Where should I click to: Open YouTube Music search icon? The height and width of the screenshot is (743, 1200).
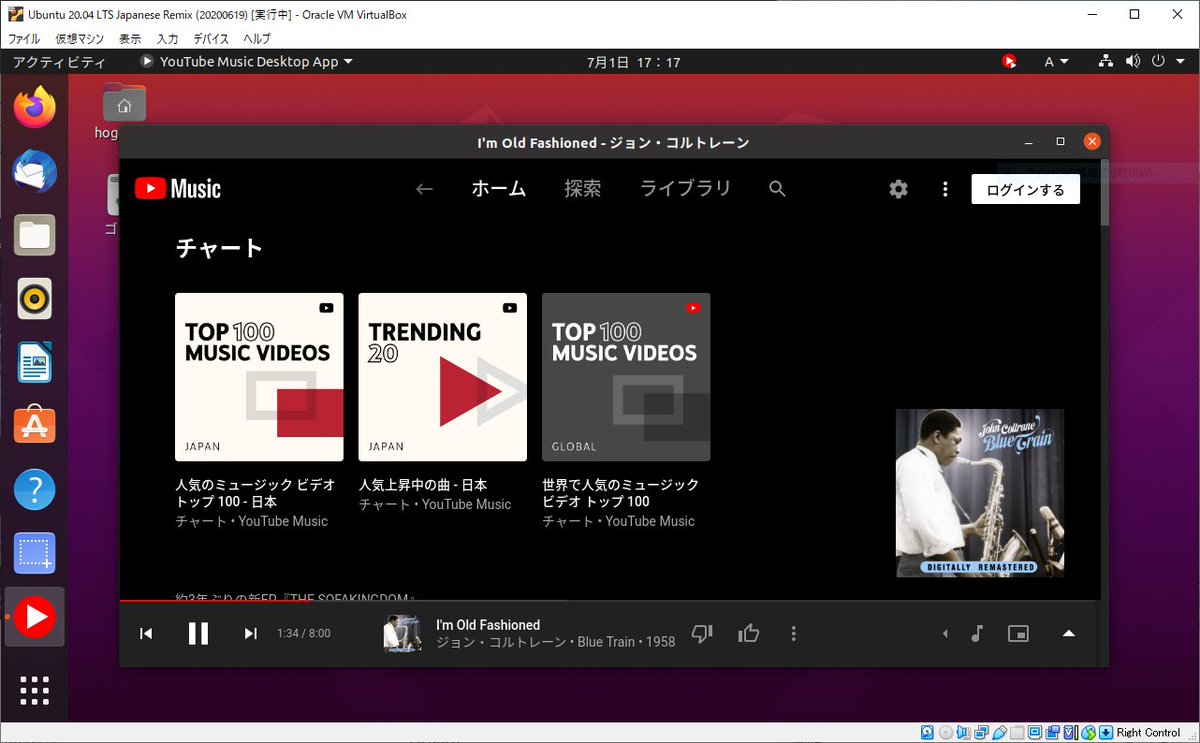(777, 189)
